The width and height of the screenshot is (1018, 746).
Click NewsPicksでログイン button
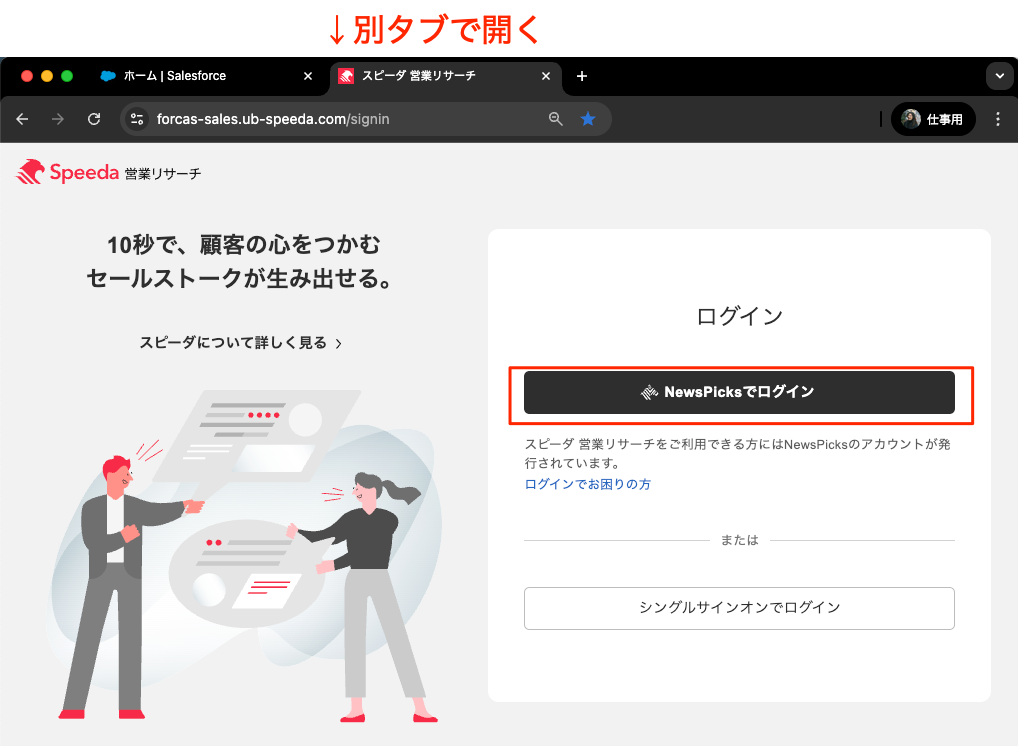pyautogui.click(x=739, y=392)
